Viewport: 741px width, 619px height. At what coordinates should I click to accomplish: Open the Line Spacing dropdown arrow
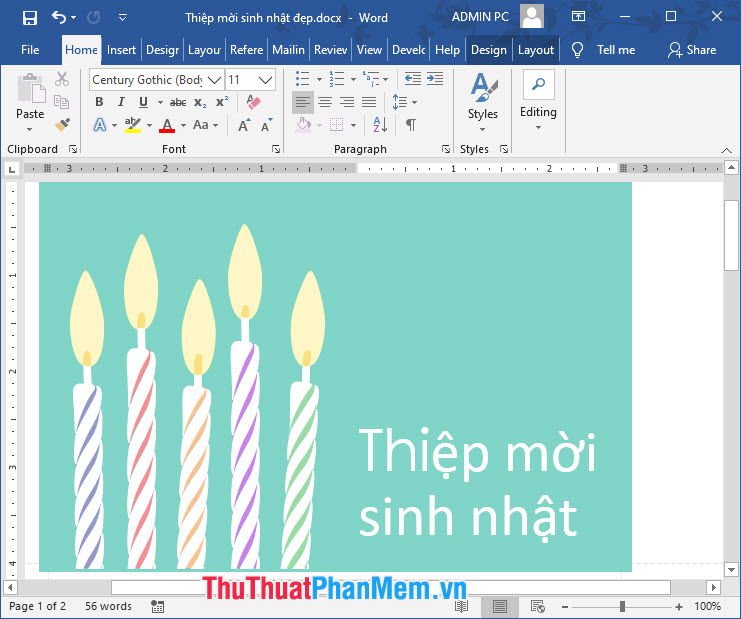tap(414, 102)
